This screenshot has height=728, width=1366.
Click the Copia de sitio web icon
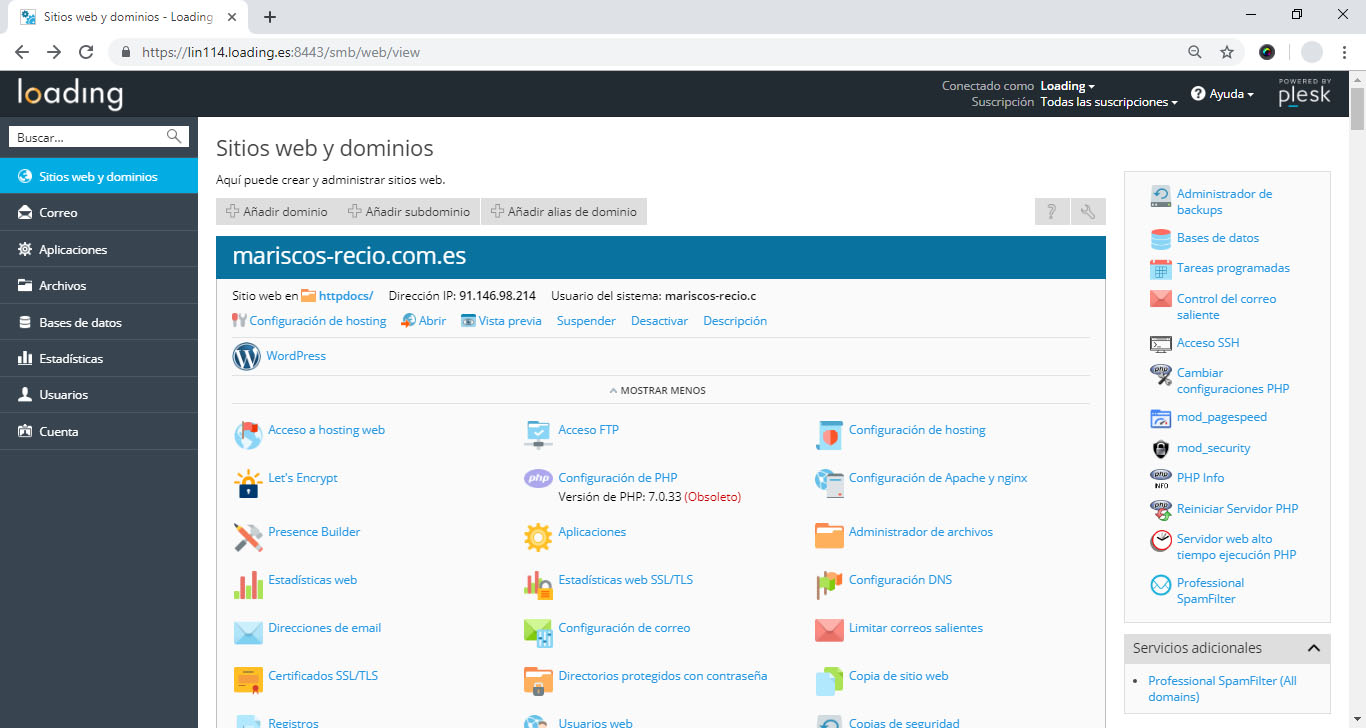[x=829, y=681]
